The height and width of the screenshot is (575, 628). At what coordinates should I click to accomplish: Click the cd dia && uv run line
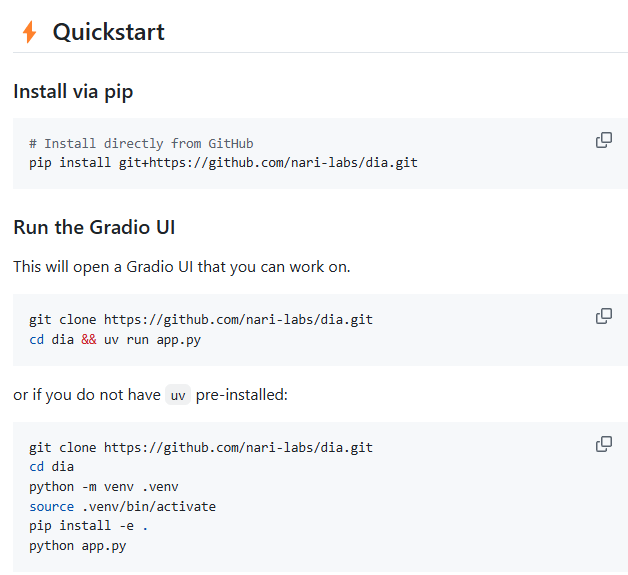115,340
